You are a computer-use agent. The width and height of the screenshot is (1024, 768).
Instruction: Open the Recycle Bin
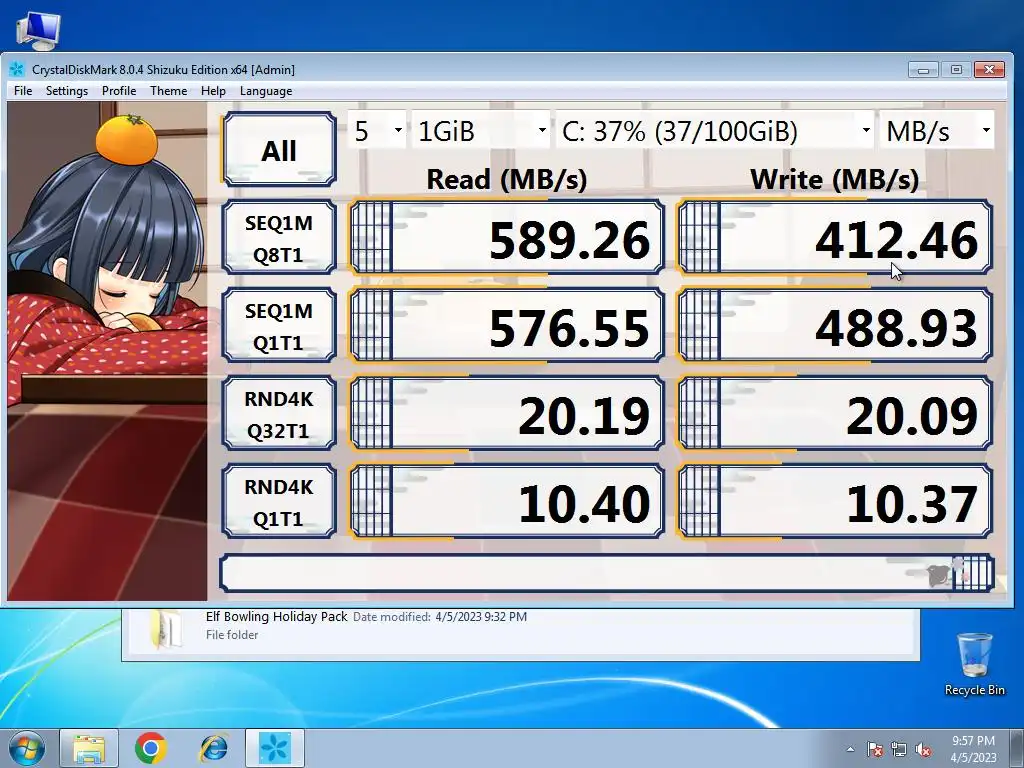(974, 665)
